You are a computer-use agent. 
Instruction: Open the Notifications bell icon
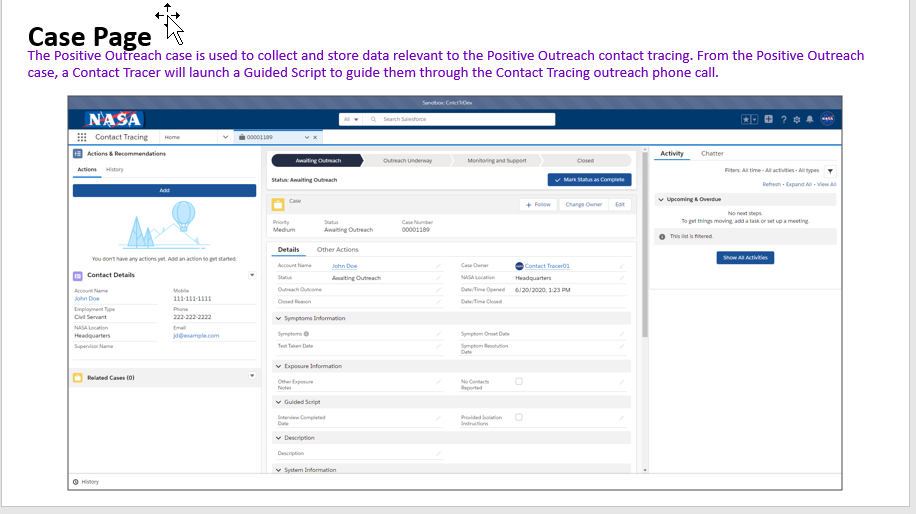click(x=810, y=119)
